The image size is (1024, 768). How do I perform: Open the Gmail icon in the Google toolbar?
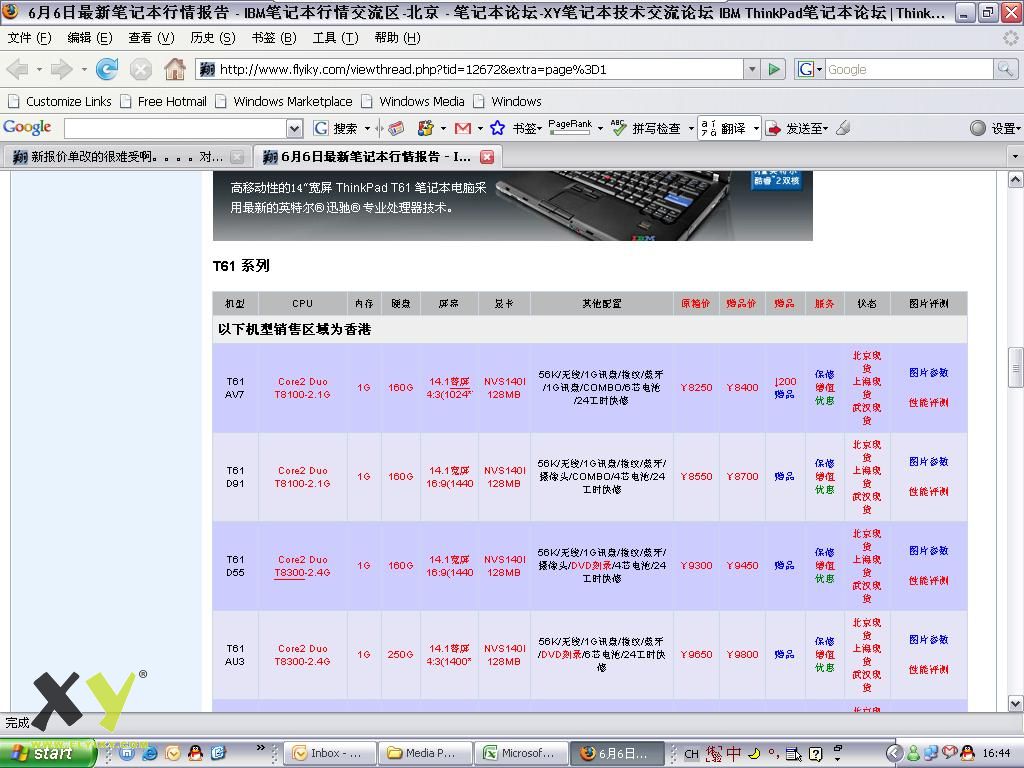pyautogui.click(x=462, y=128)
